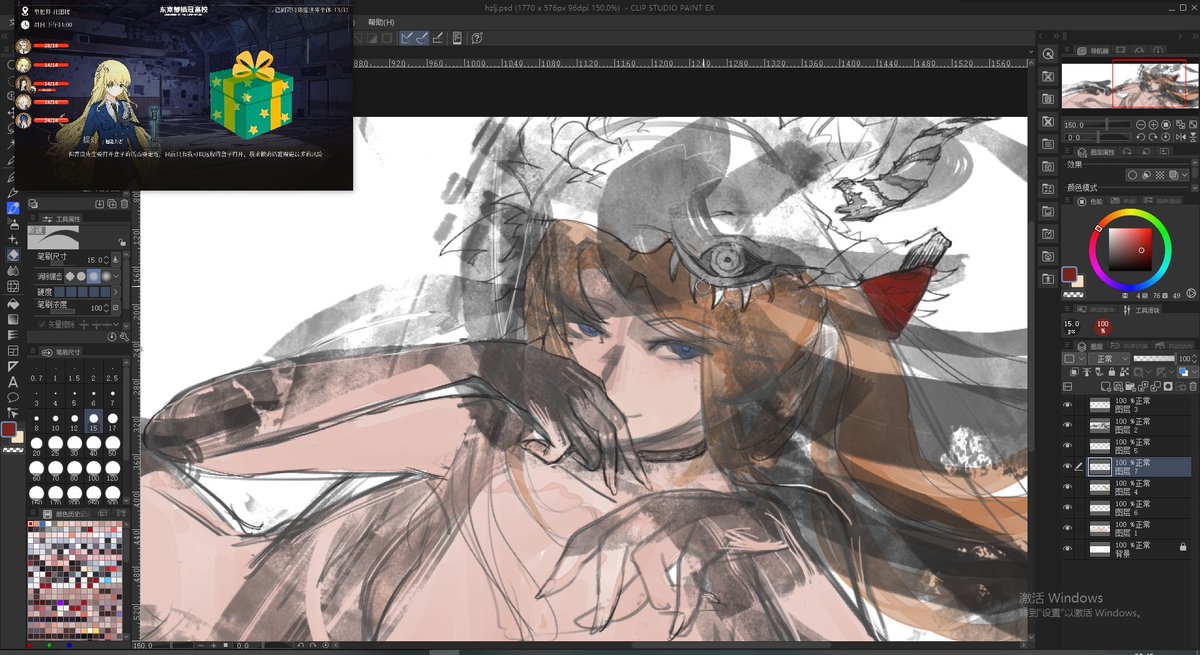1200x655 pixels.
Task: Select the Balloon tool in toolbar
Action: [13, 397]
